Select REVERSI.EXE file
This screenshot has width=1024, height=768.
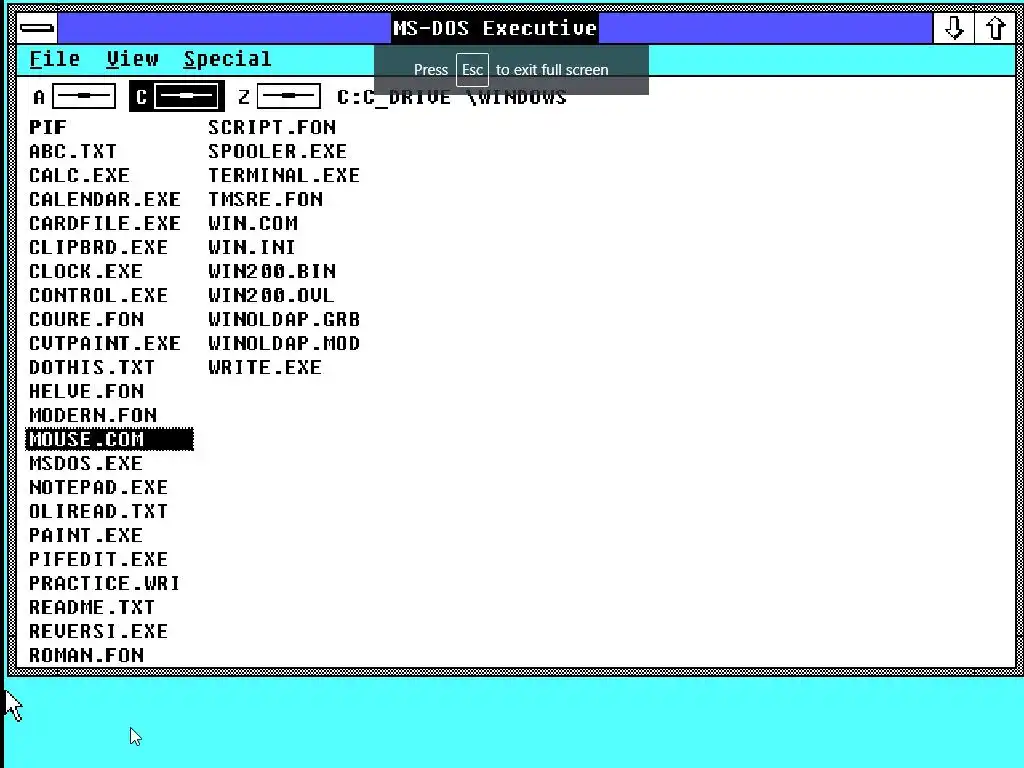click(98, 632)
